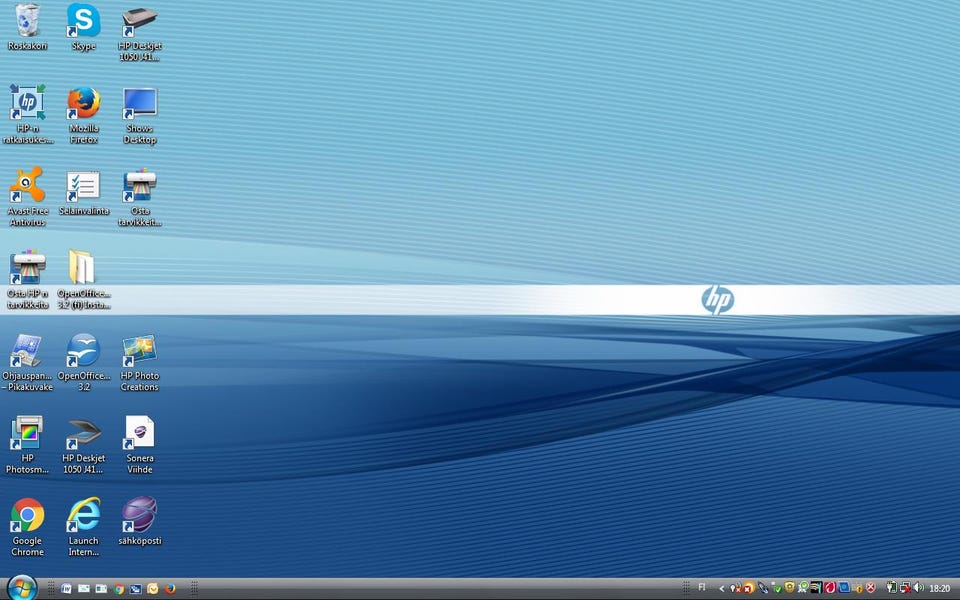The width and height of the screenshot is (960, 600).
Task: Select the Mozilla Firefox desktop shortcut
Action: coord(84,114)
